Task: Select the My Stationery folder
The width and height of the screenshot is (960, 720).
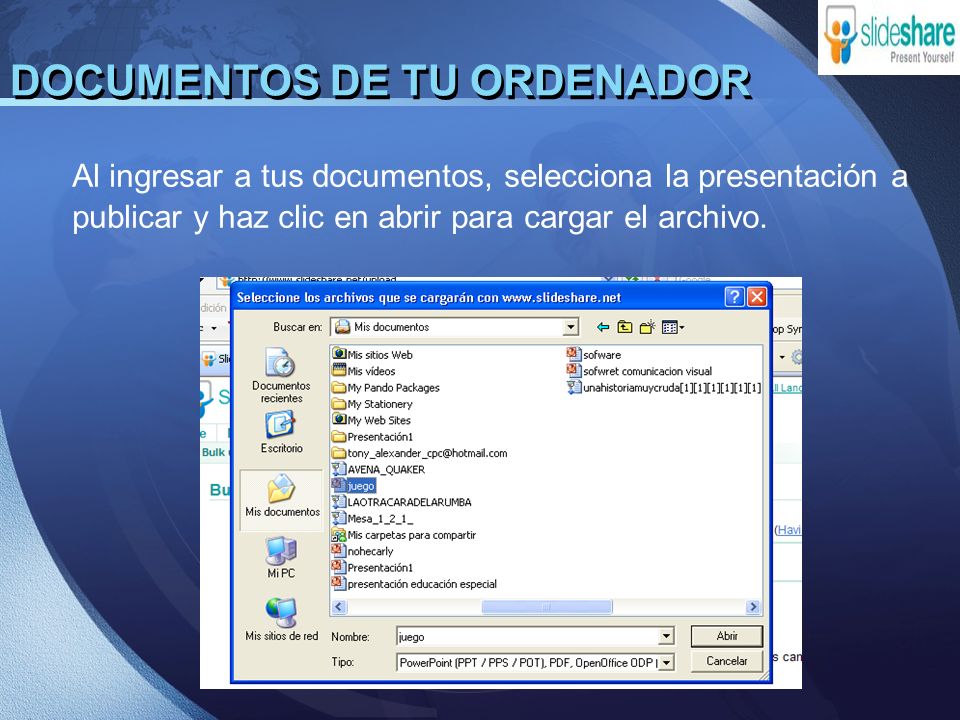Action: (x=372, y=404)
